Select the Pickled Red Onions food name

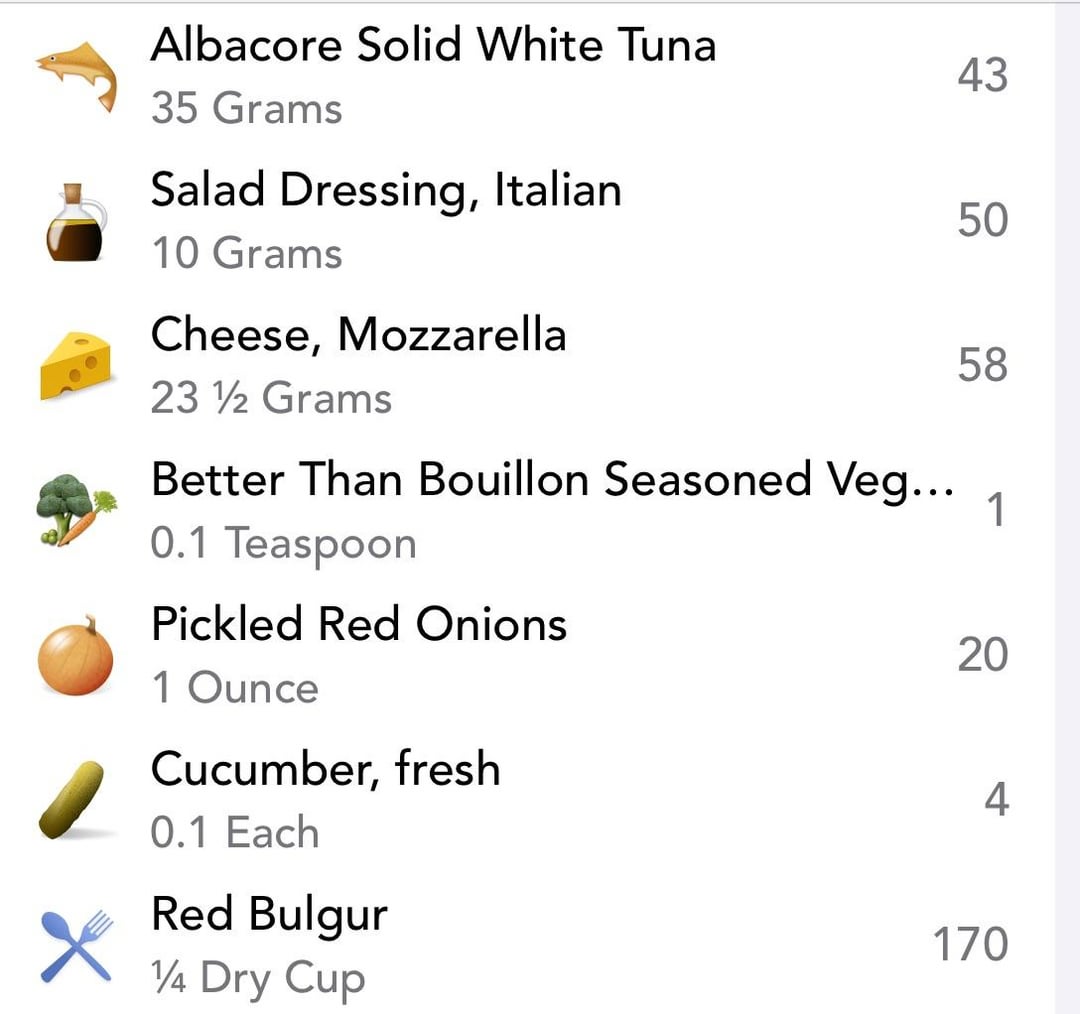[x=359, y=625]
